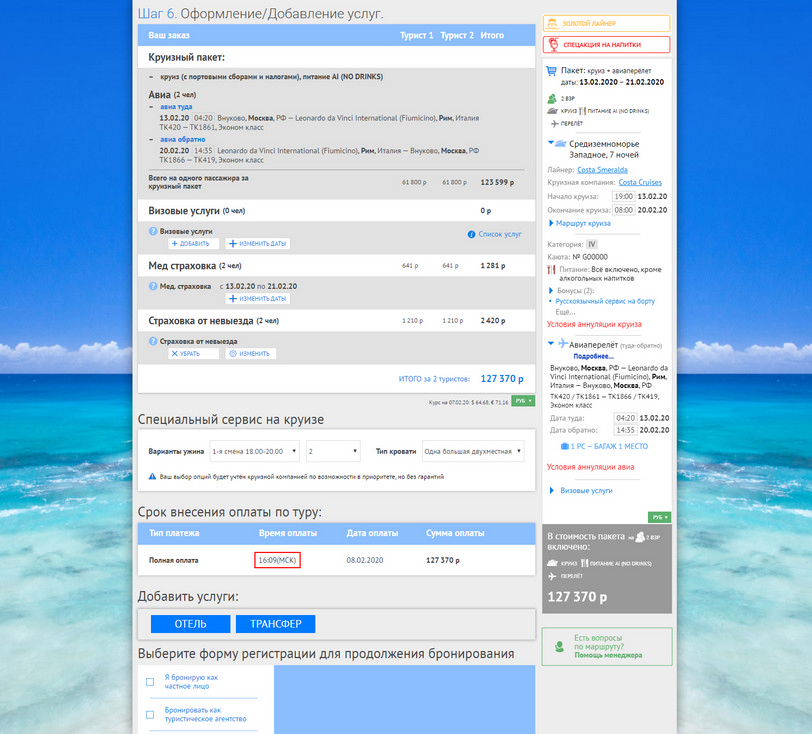This screenshot has width=812, height=734.
Task: Expand Маршрут круиза in the sidebar
Action: 582,223
